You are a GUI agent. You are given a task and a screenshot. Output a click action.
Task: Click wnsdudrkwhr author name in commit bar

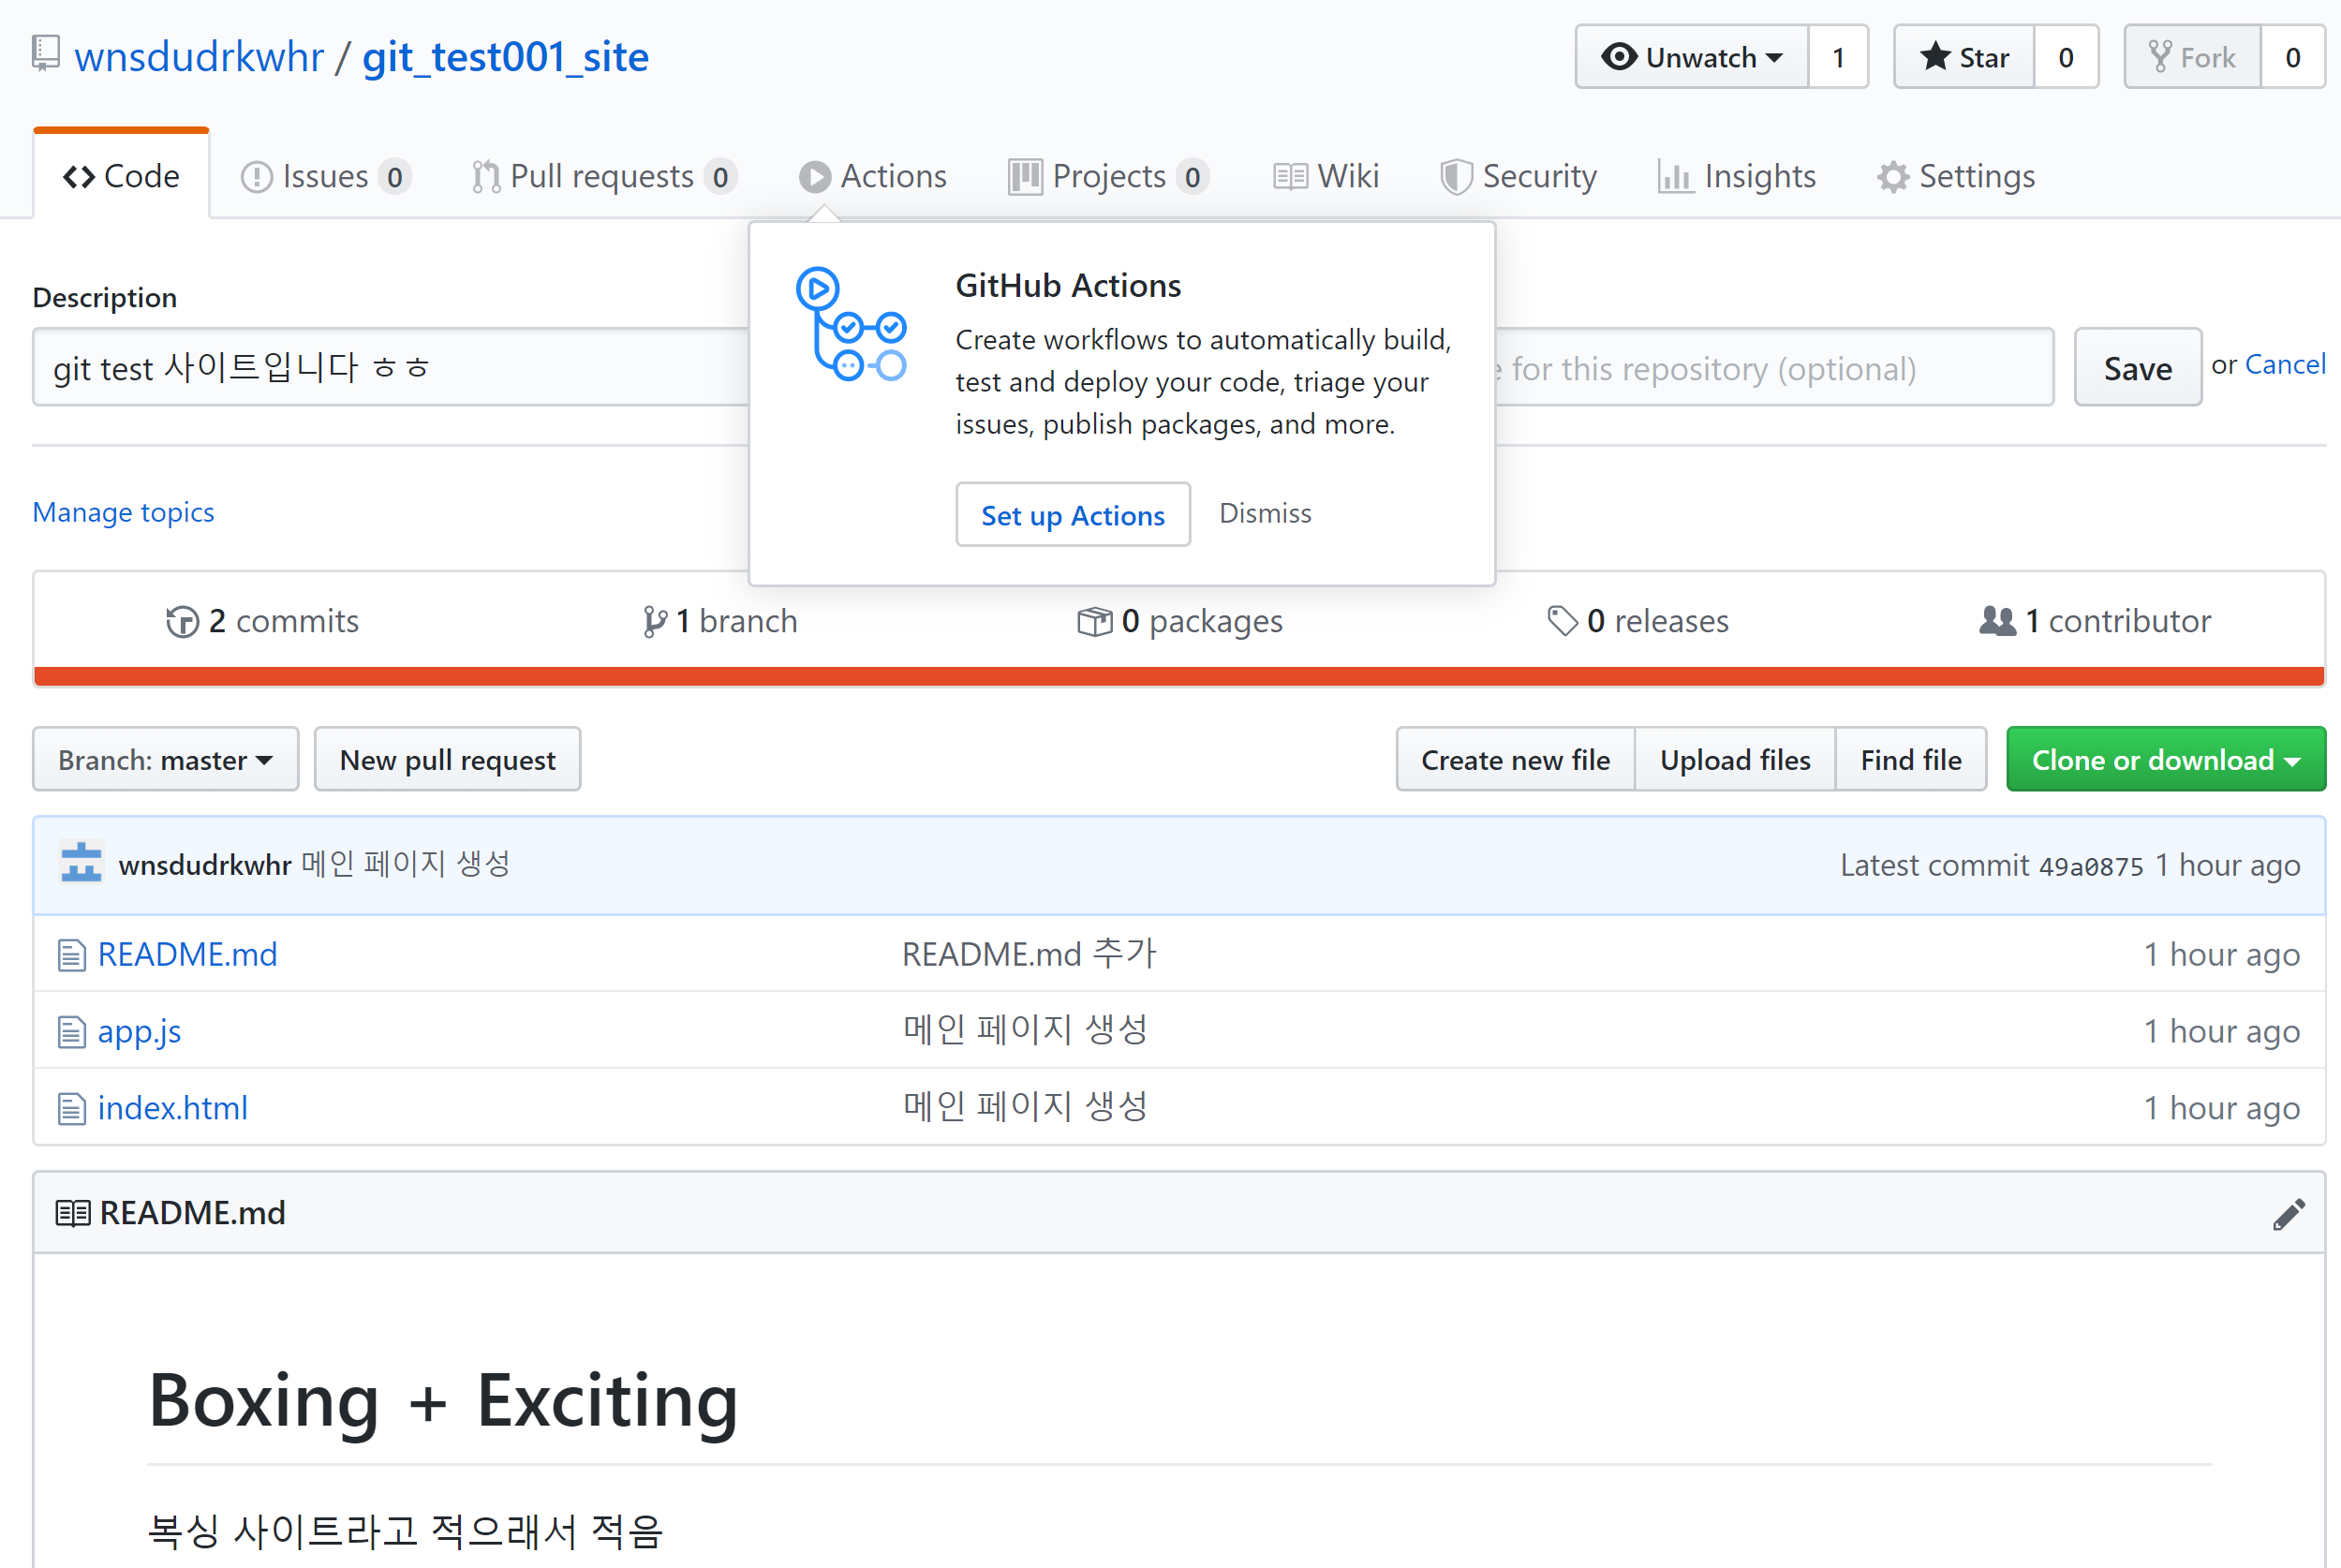click(205, 865)
